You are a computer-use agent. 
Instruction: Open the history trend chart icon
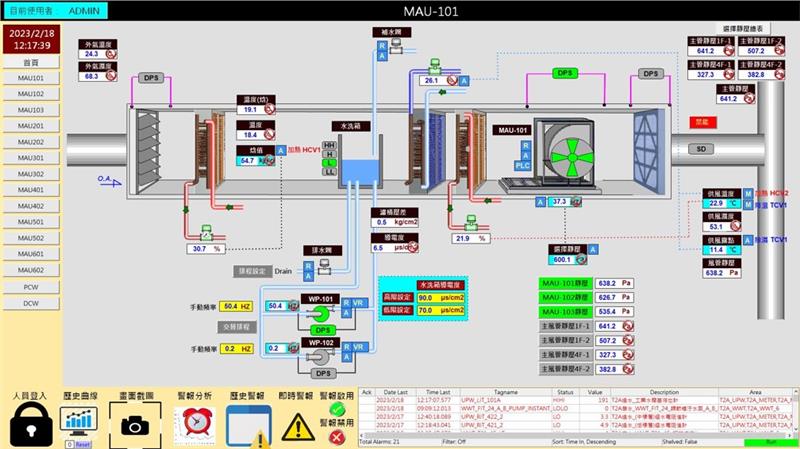pos(79,422)
